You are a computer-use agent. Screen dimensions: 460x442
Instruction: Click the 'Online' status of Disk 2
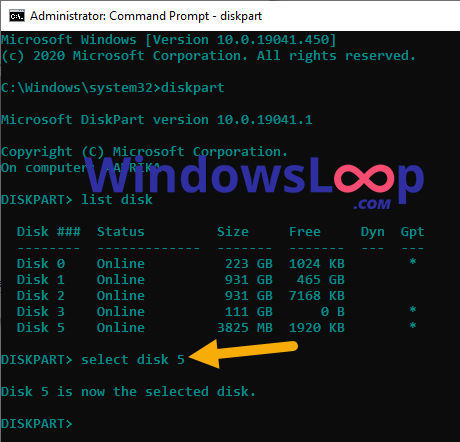tap(121, 296)
